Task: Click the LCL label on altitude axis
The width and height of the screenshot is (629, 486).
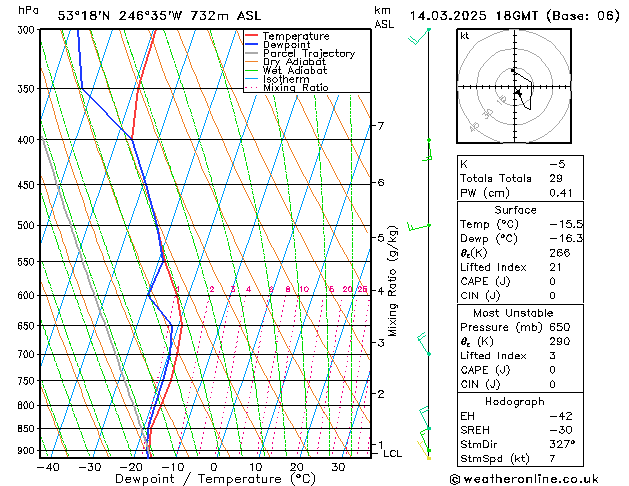Action: pos(392,454)
